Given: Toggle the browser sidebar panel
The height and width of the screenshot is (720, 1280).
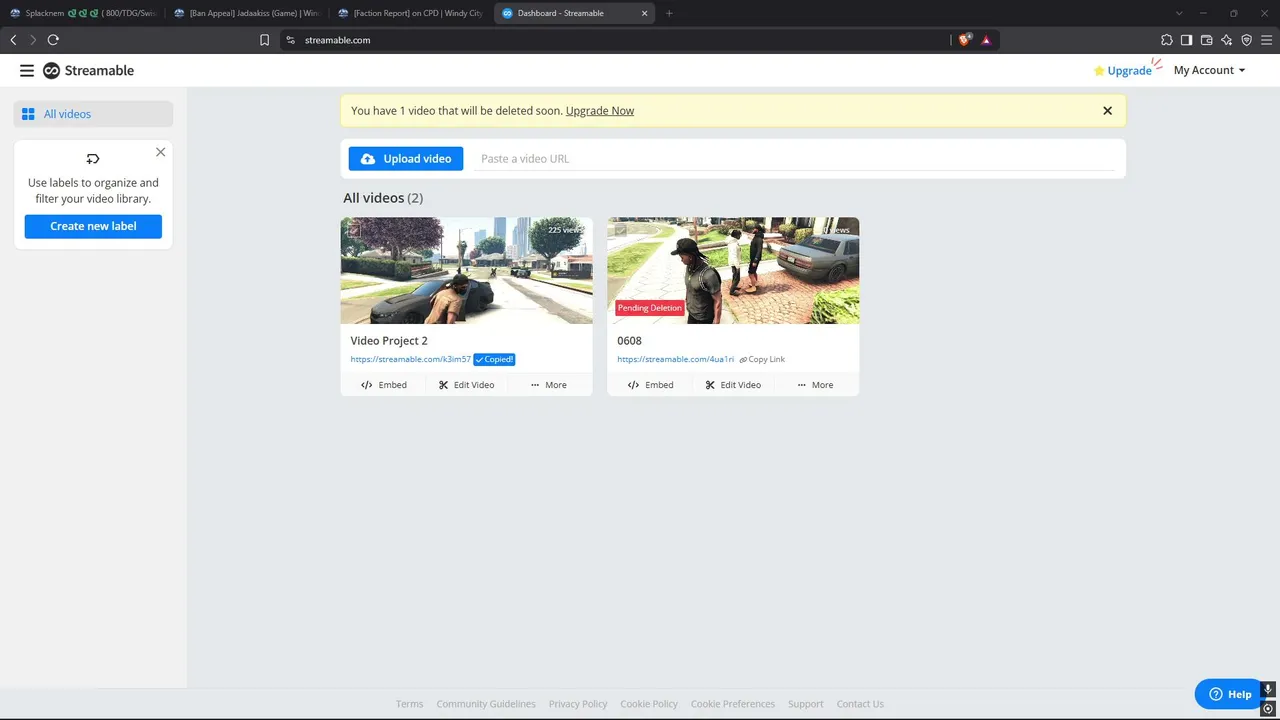Looking at the screenshot, I should click(x=1187, y=40).
